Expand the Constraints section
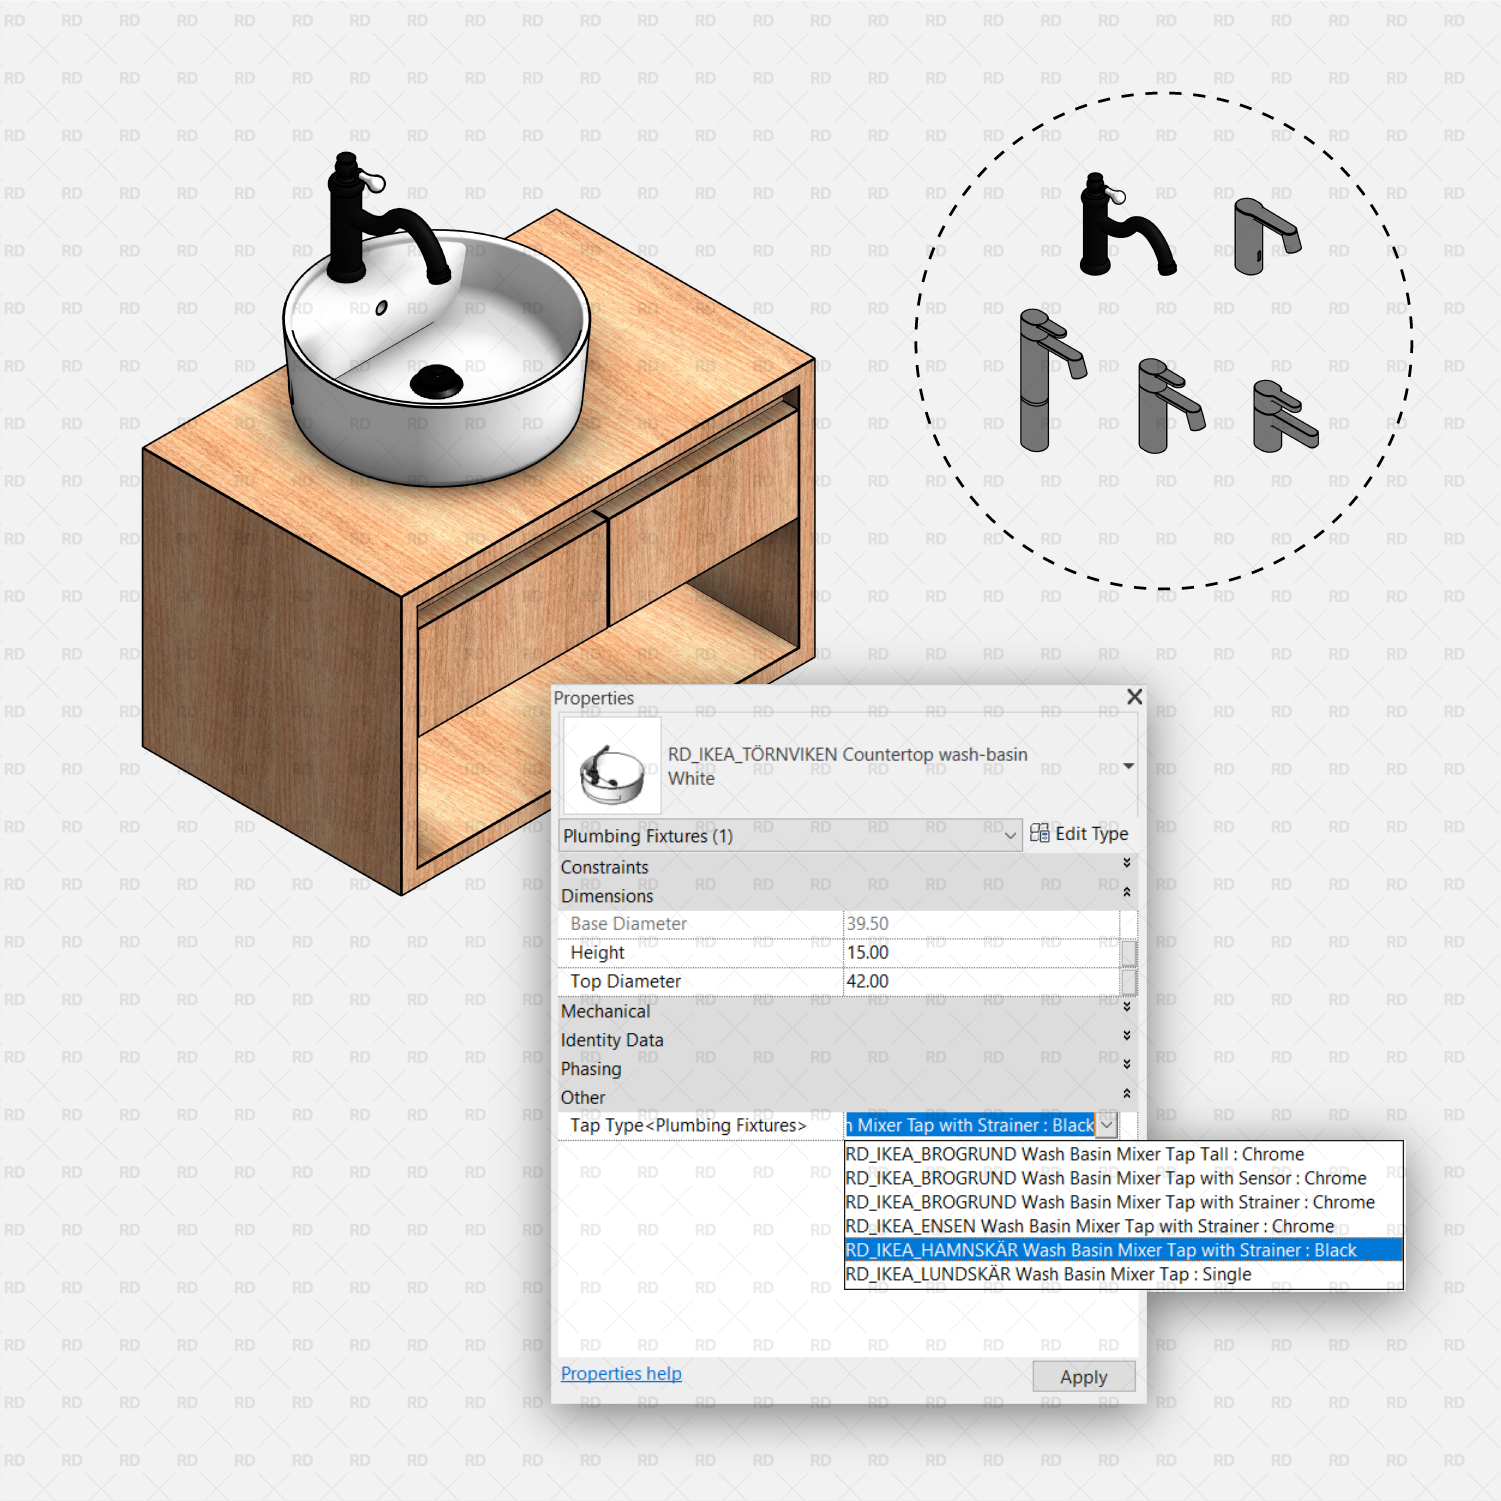The image size is (1501, 1501). [1126, 864]
